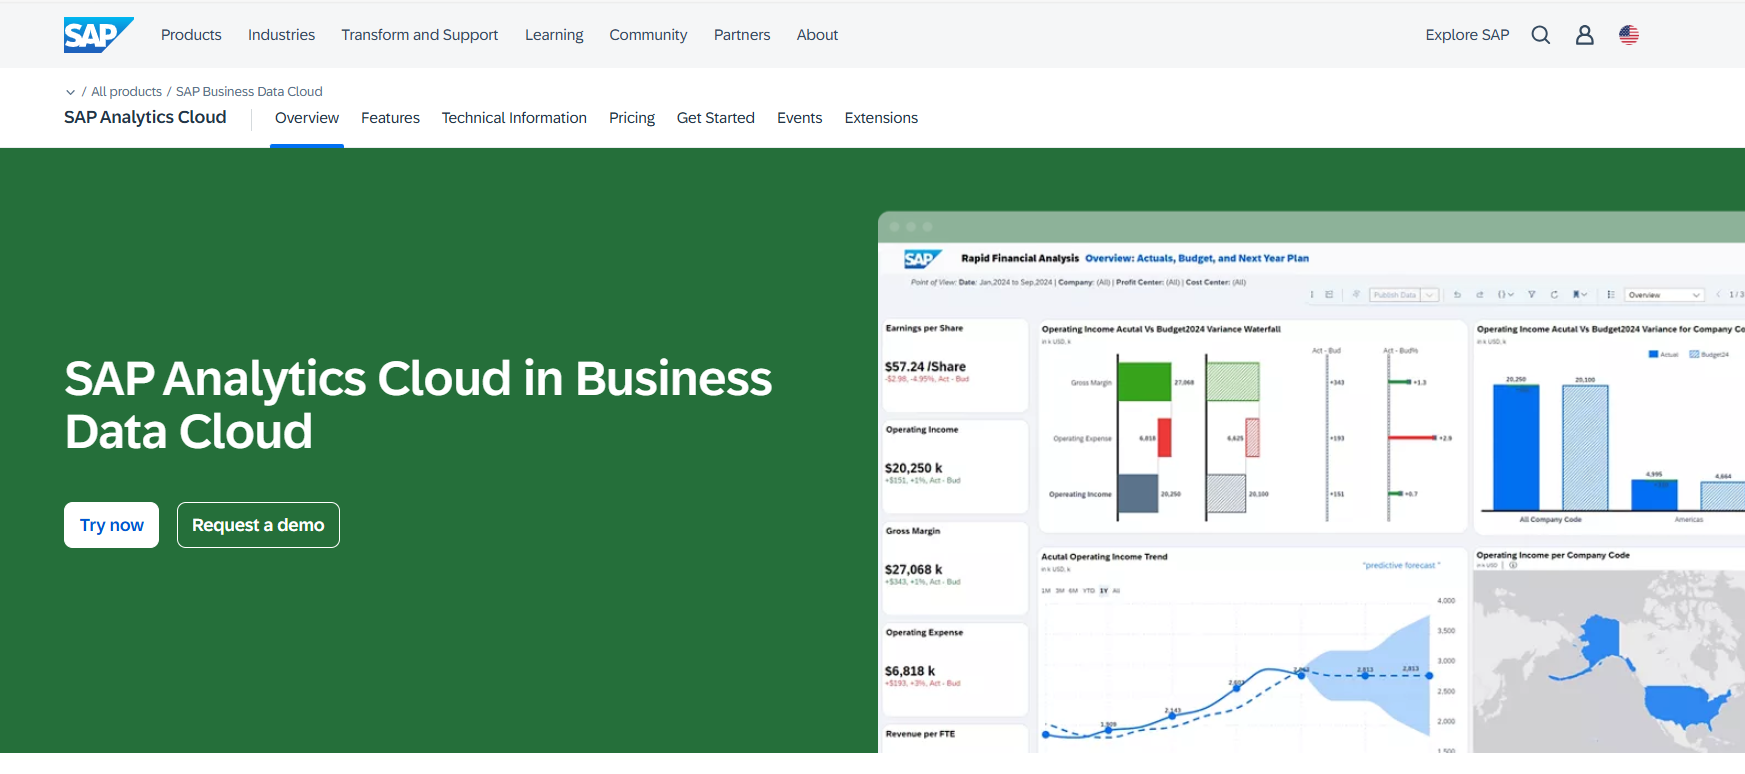Viewport: 1745px width, 774px height.
Task: Open the Extensions tab
Action: click(x=881, y=118)
